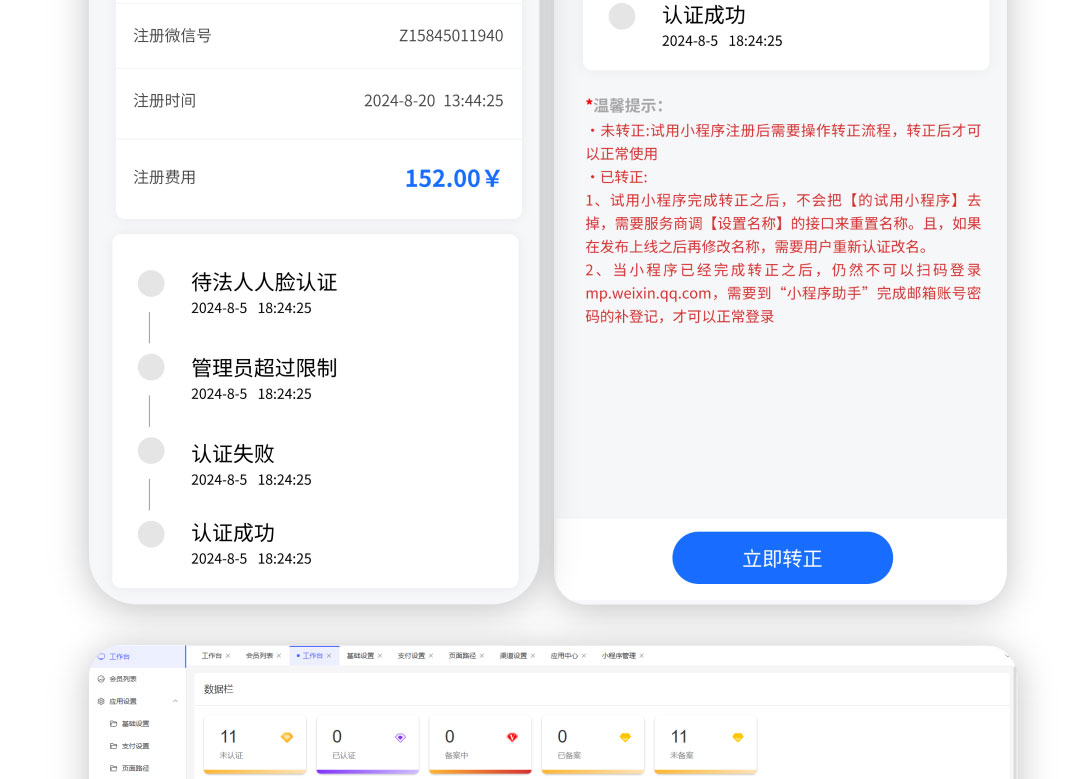Click the yellow icon on 未备案 card
The height and width of the screenshot is (779, 1080).
click(738, 738)
